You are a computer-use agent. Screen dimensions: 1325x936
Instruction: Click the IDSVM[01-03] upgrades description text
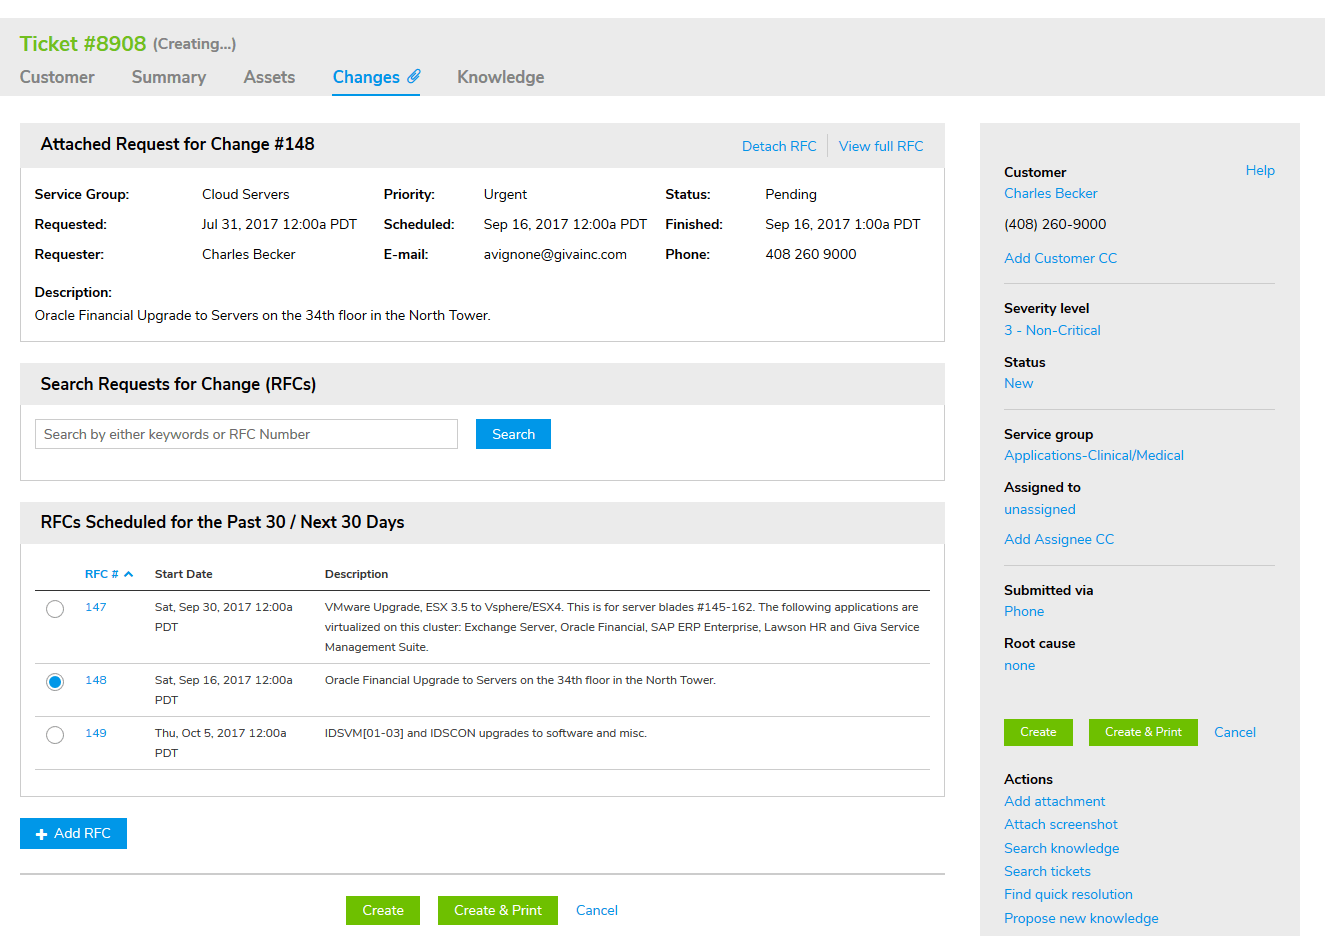486,733
